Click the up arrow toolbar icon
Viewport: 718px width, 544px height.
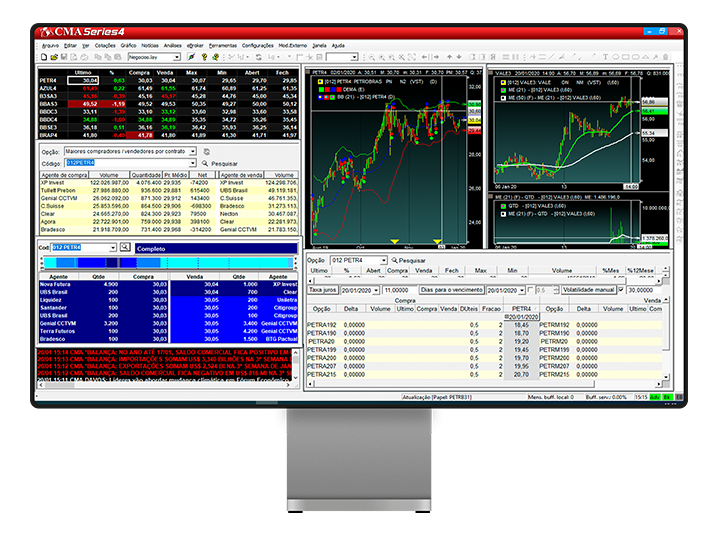[450, 57]
